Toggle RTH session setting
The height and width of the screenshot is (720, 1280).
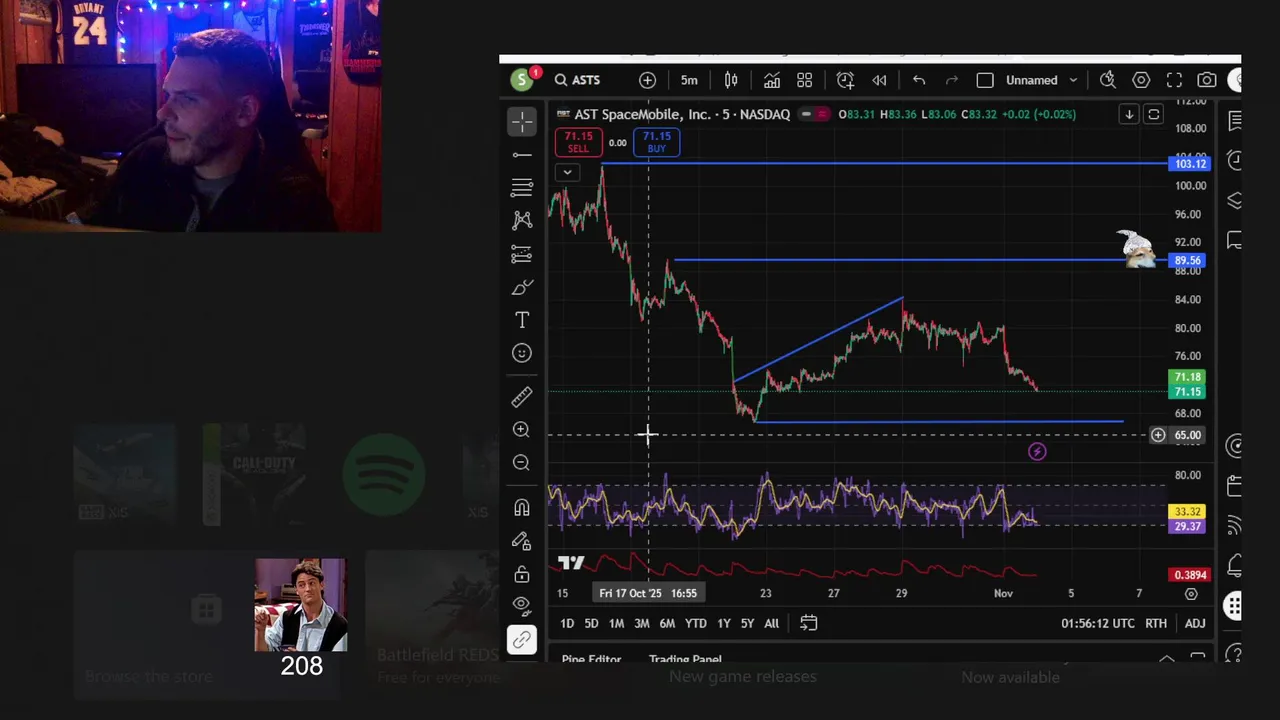[1156, 623]
